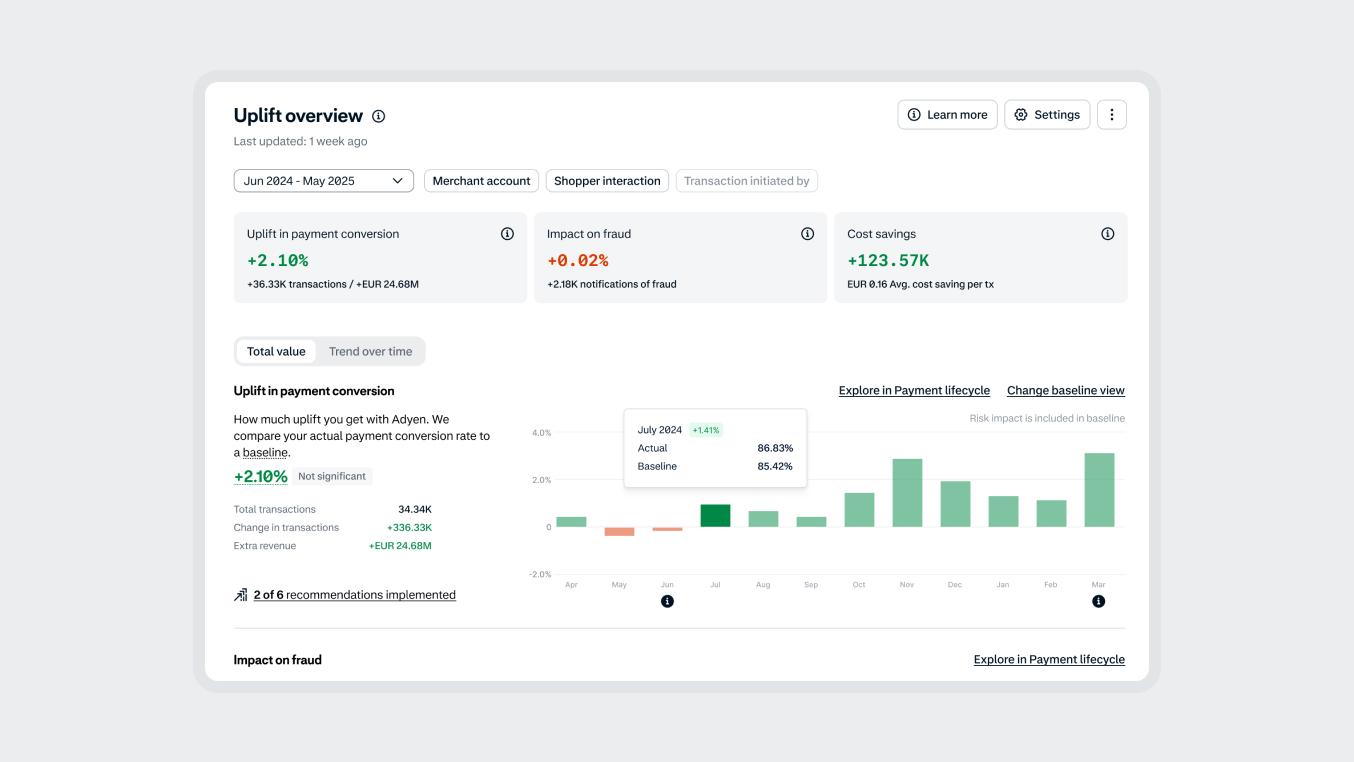Click the info icon on the payment conversion card
The width and height of the screenshot is (1354, 762).
coord(507,232)
